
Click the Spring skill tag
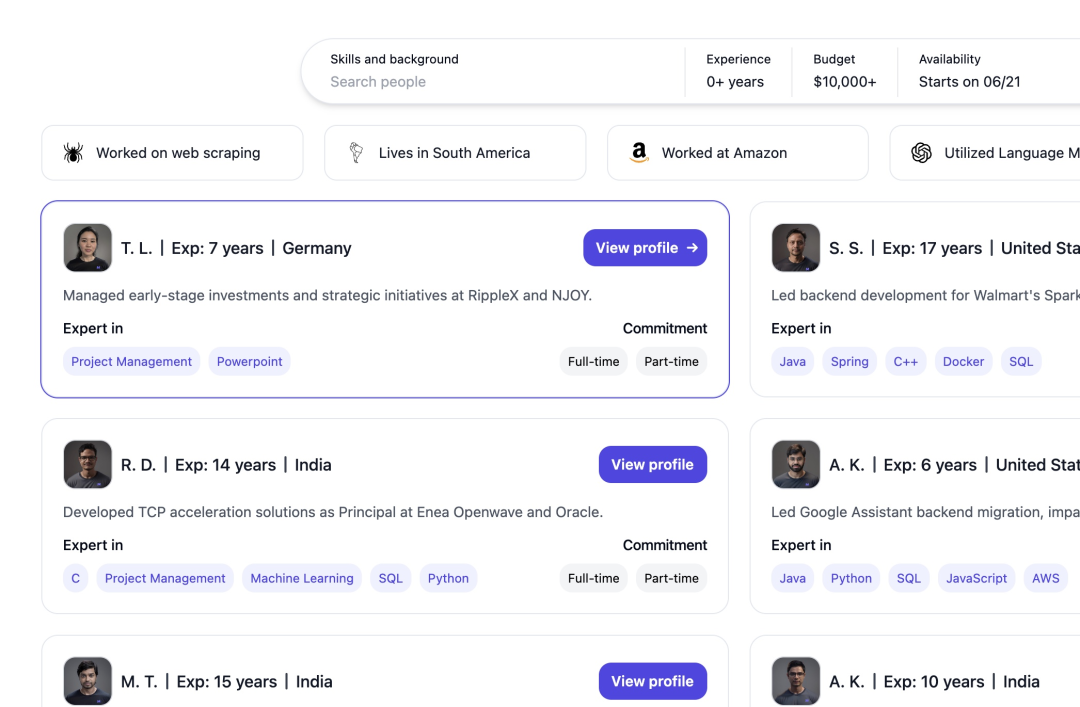[x=850, y=361]
